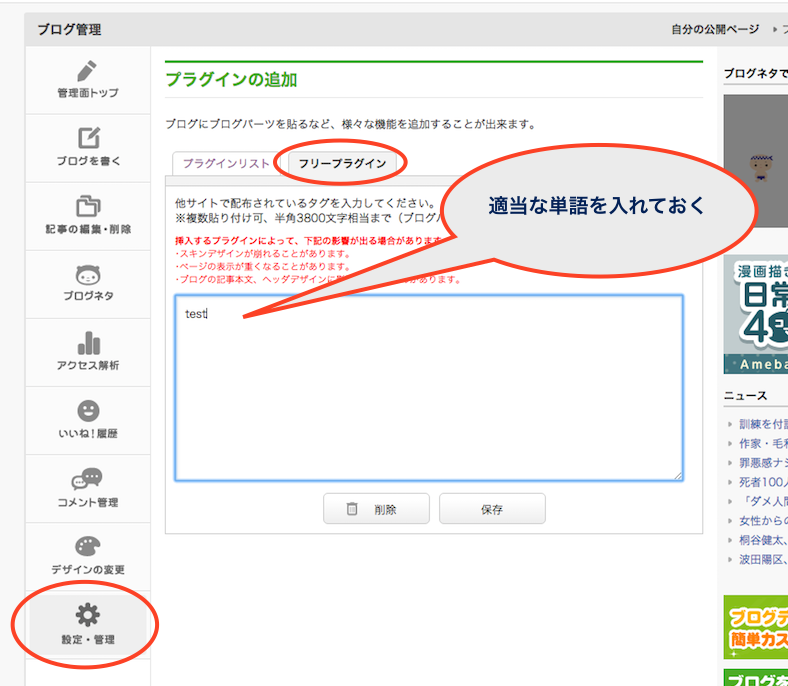The width and height of the screenshot is (788, 686).
Task: Open 自分の公開ページ link
Action: [x=715, y=29]
